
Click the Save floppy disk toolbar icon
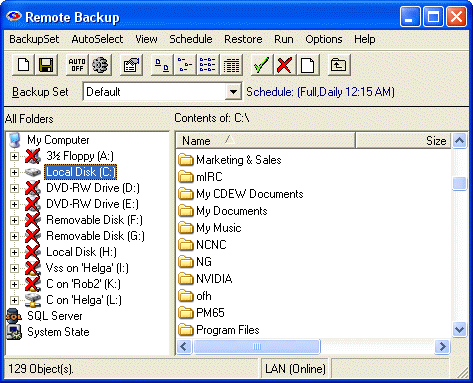point(46,65)
